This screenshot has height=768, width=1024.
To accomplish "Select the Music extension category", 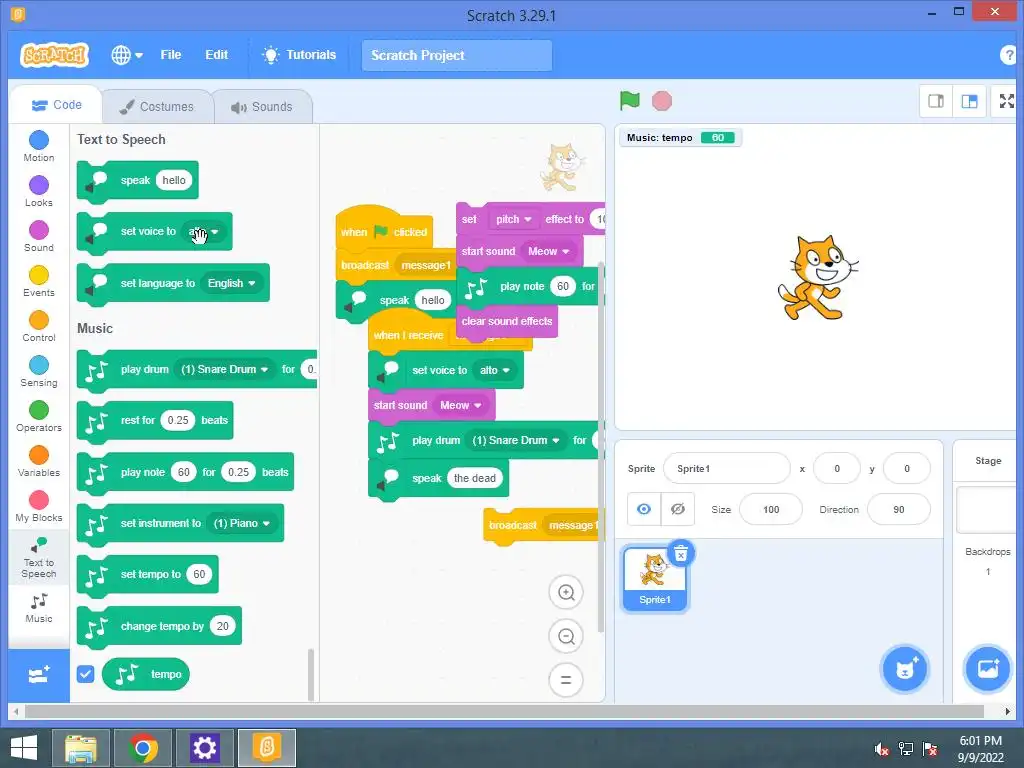I will coord(39,608).
